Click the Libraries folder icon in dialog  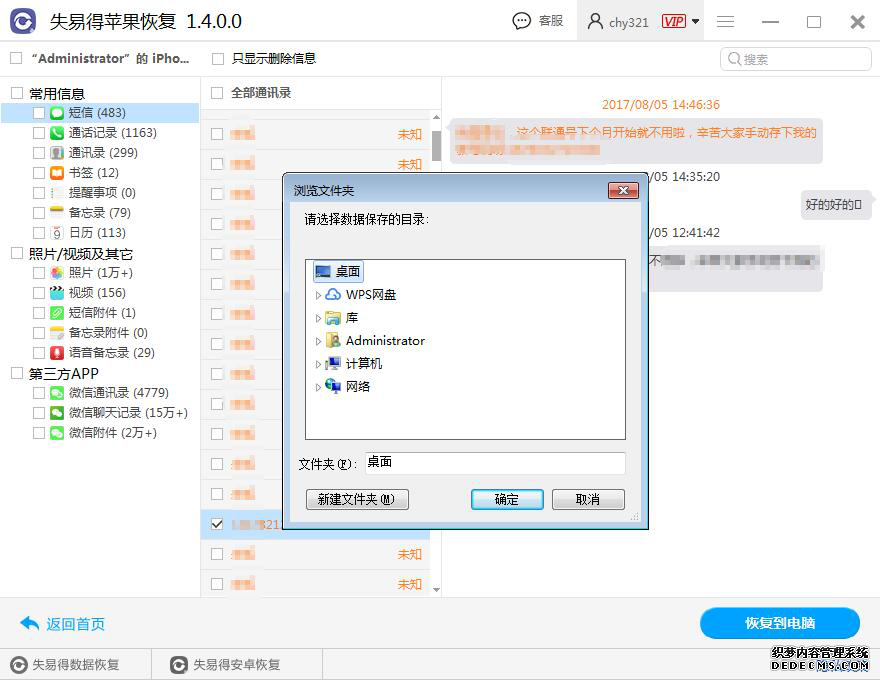click(x=333, y=318)
